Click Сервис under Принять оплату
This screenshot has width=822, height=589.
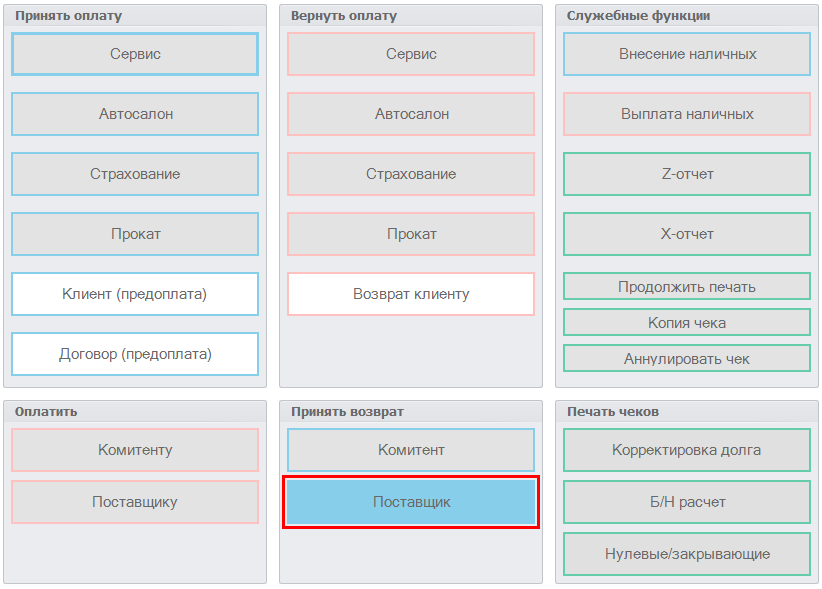[135, 54]
